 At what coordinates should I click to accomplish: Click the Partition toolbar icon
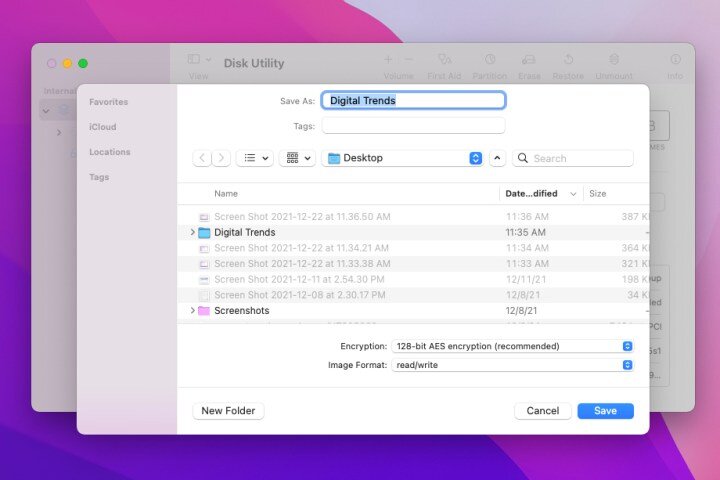tap(490, 59)
